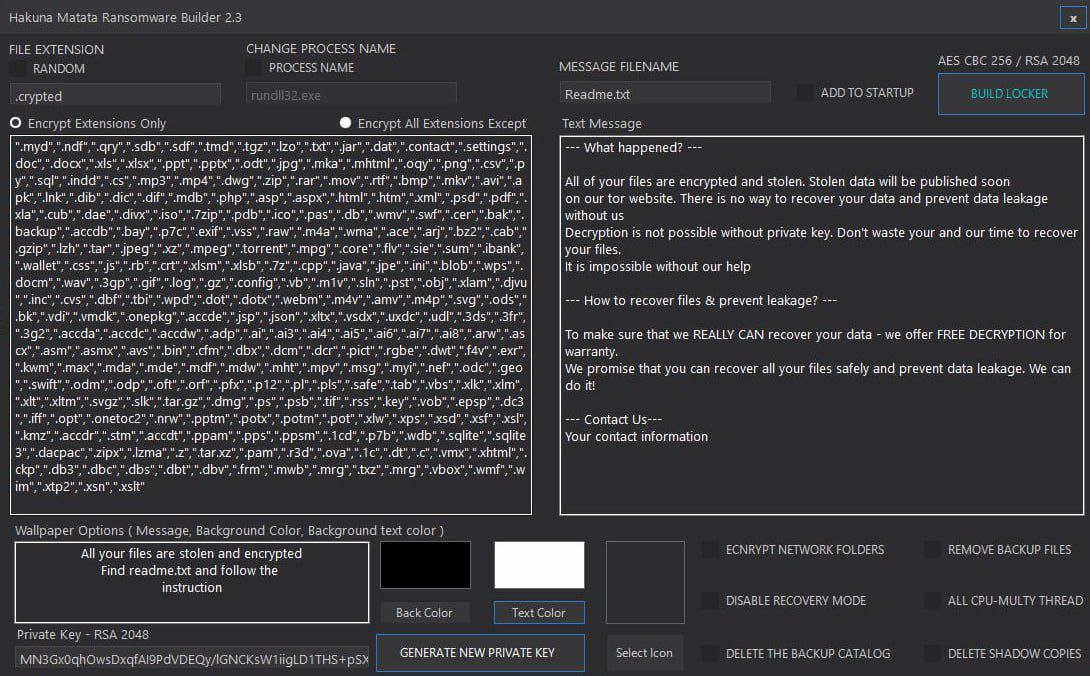Tick DELETE THE BACKUP CATALOG checkbox

click(710, 653)
